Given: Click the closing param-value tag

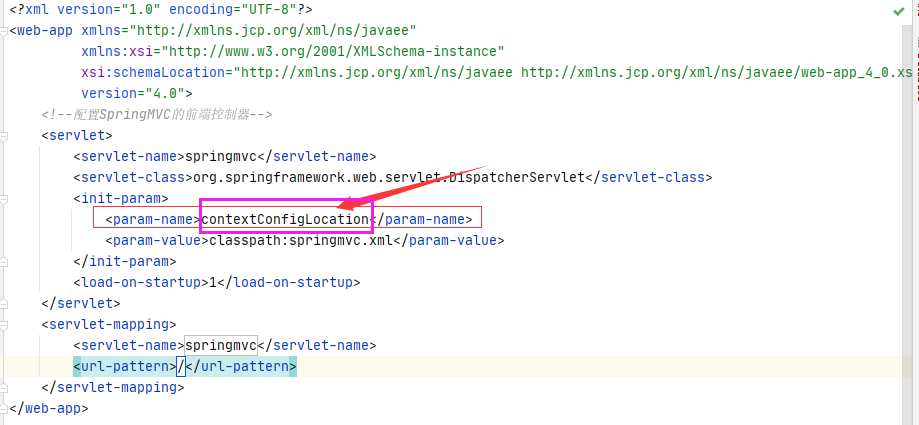Looking at the screenshot, I should [450, 240].
